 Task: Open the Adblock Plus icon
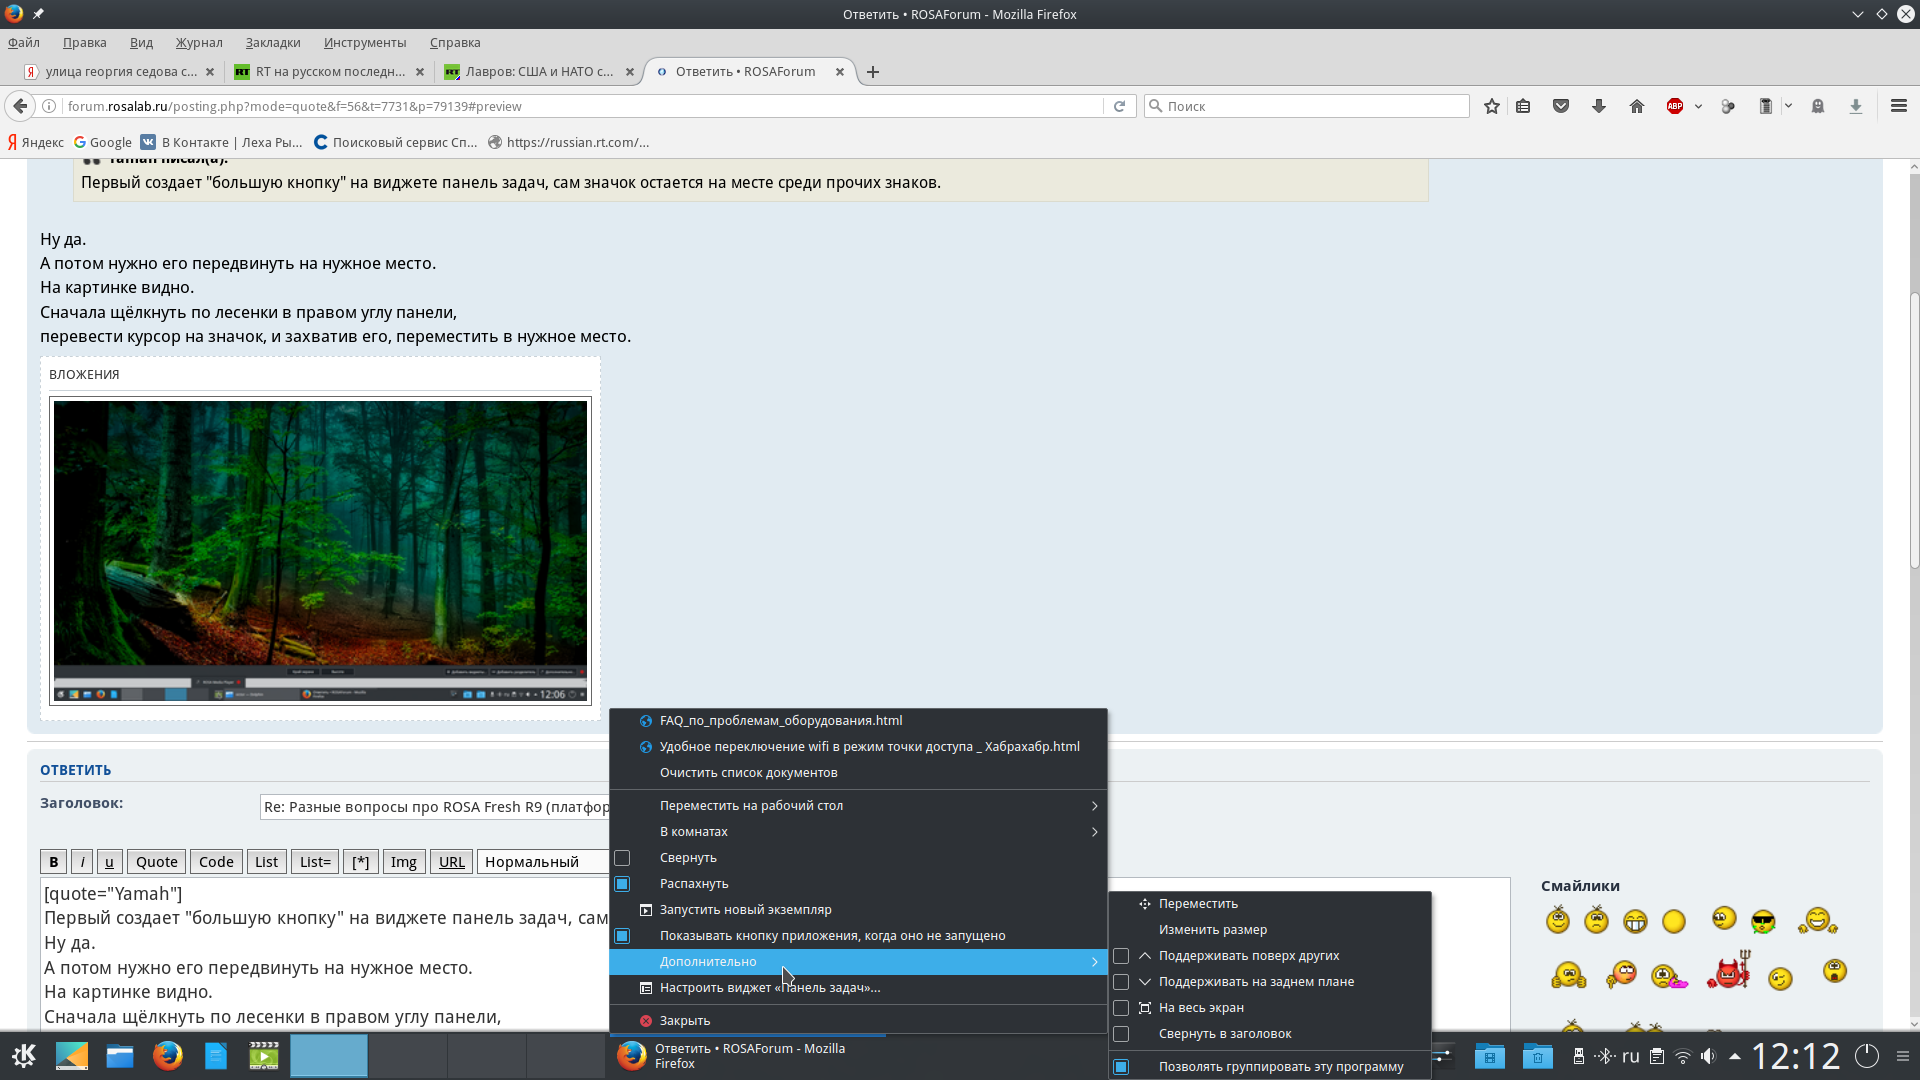point(1675,106)
